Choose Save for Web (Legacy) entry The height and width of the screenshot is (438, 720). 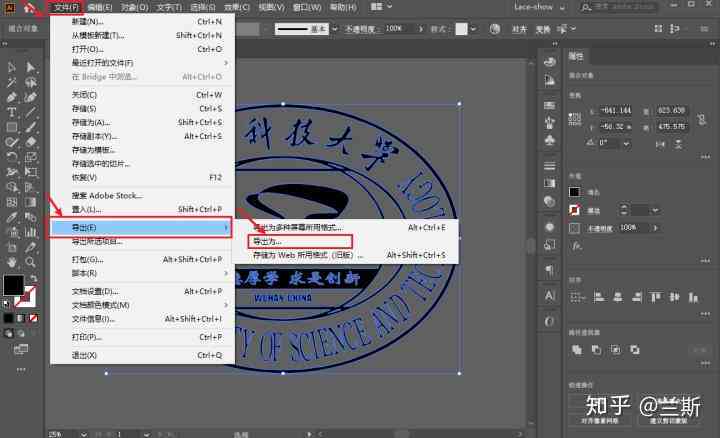pos(346,255)
